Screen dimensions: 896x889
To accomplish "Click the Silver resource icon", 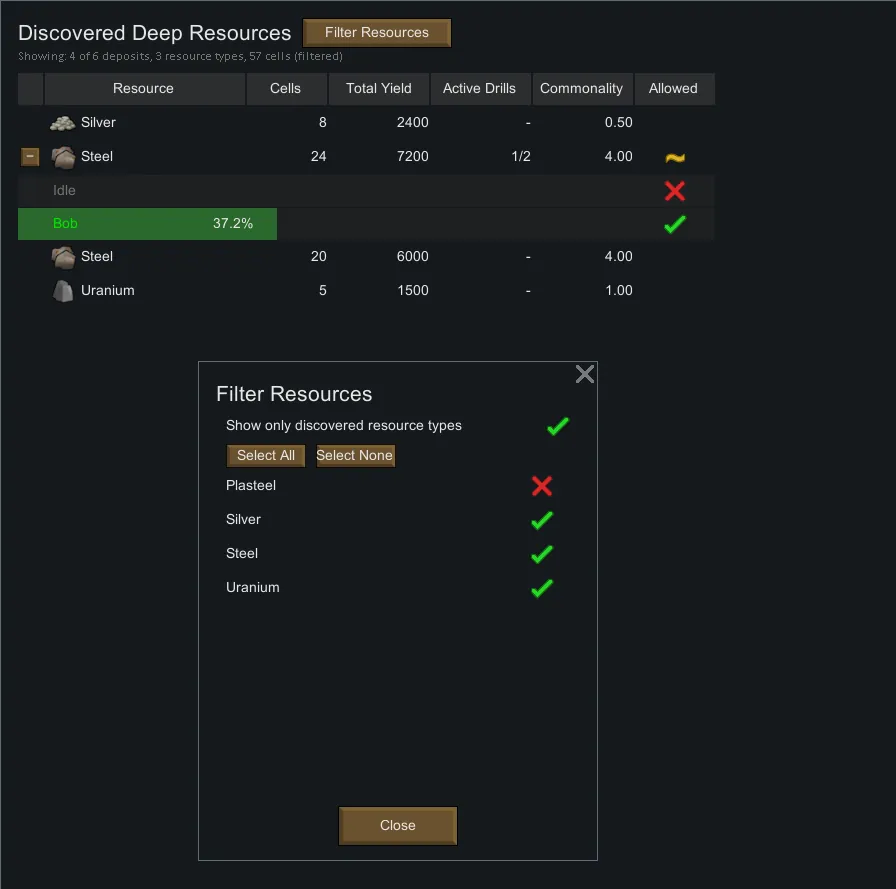I will point(63,123).
